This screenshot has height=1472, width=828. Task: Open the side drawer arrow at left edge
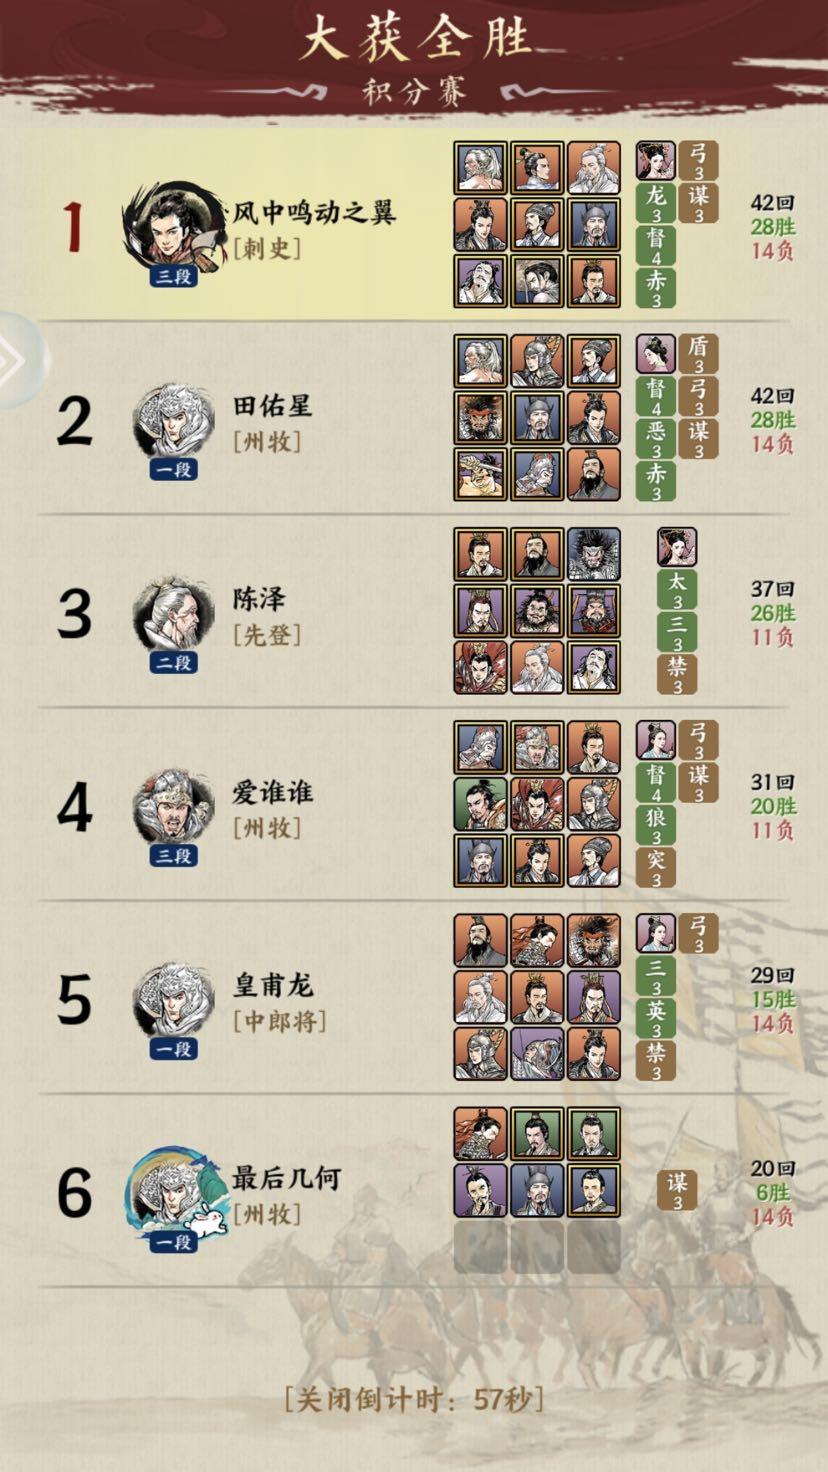[18, 360]
